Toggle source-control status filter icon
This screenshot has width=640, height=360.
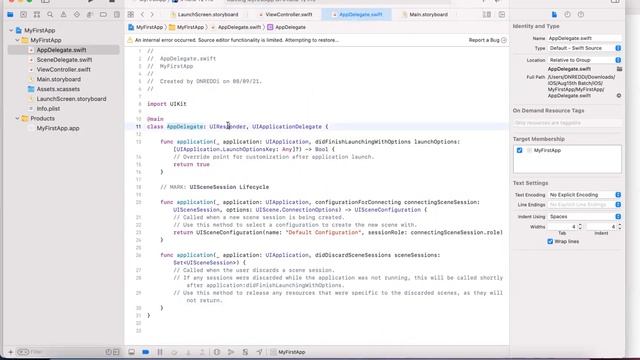coord(116,352)
